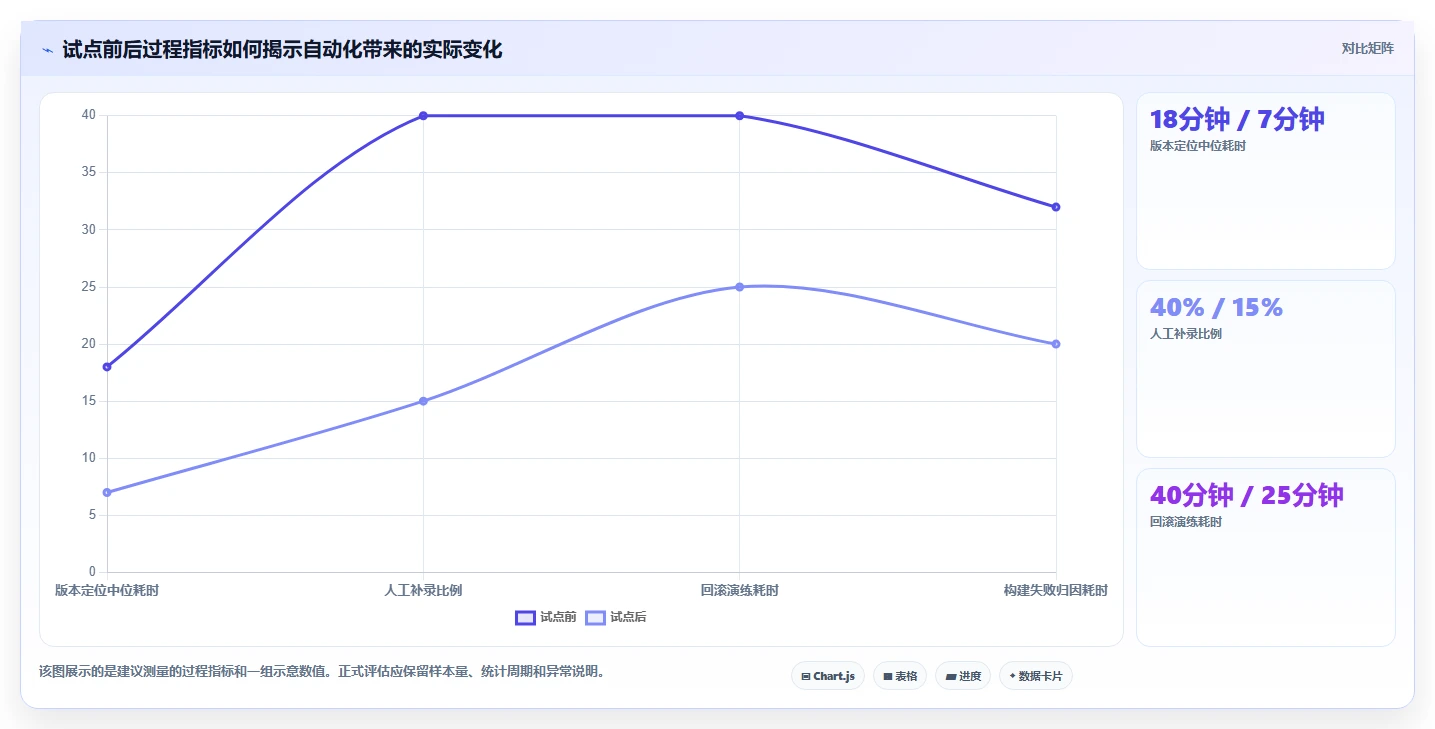Screen dimensions: 1435x729
Task: Click y-axis tick value 5
Action: 92,515
